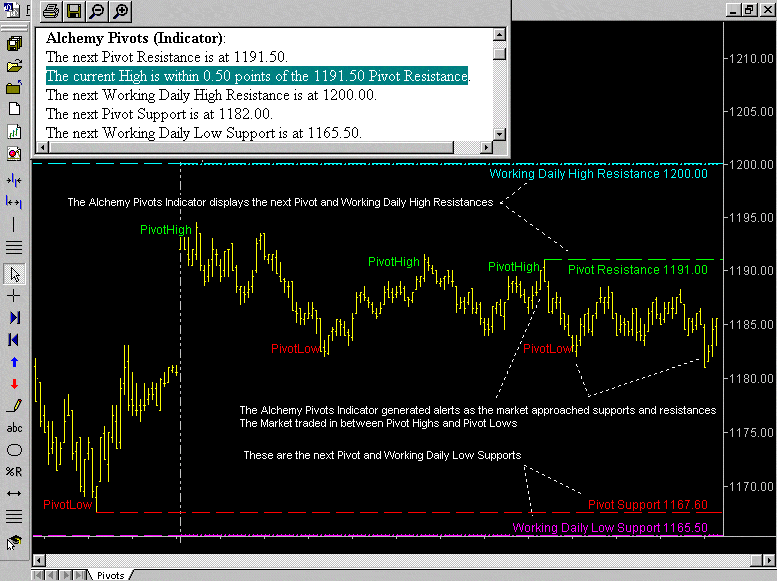This screenshot has height=582, width=777.
Task: Click the 'Pivot Resistance 1191.00' chart label
Action: [637, 270]
